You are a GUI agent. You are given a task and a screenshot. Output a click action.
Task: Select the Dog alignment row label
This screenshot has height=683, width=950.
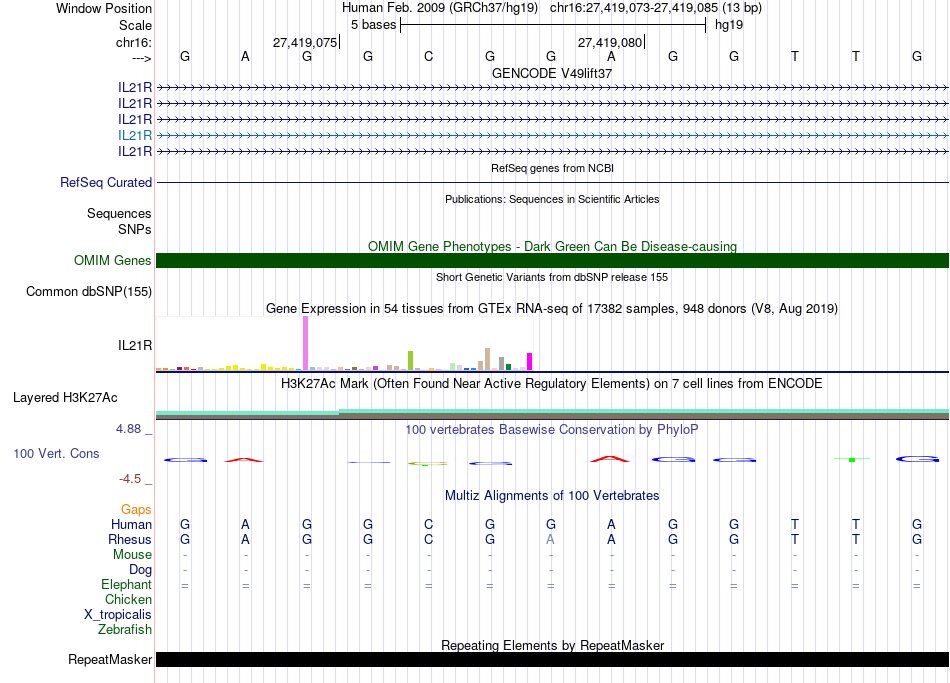(141, 570)
